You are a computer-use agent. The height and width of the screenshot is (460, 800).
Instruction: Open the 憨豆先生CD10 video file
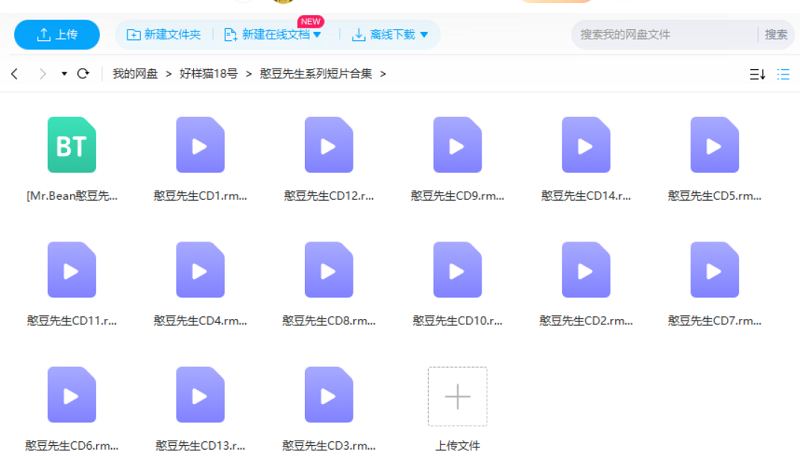click(457, 271)
